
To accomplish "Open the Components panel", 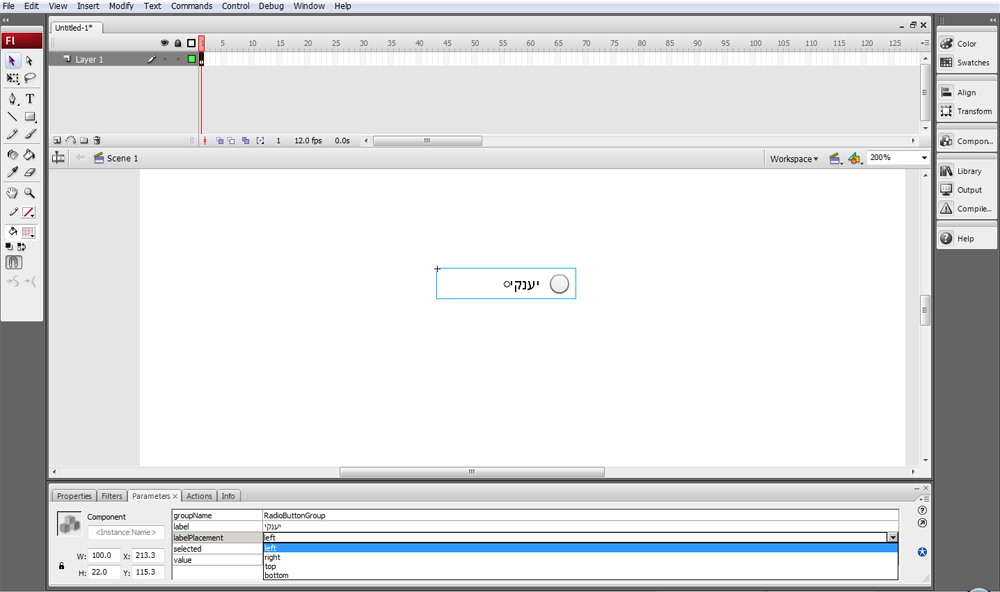I will click(x=966, y=141).
